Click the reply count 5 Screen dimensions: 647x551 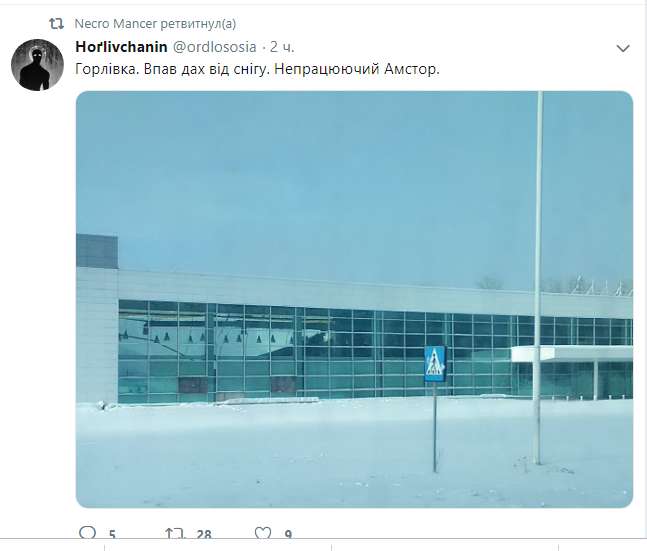tap(112, 535)
